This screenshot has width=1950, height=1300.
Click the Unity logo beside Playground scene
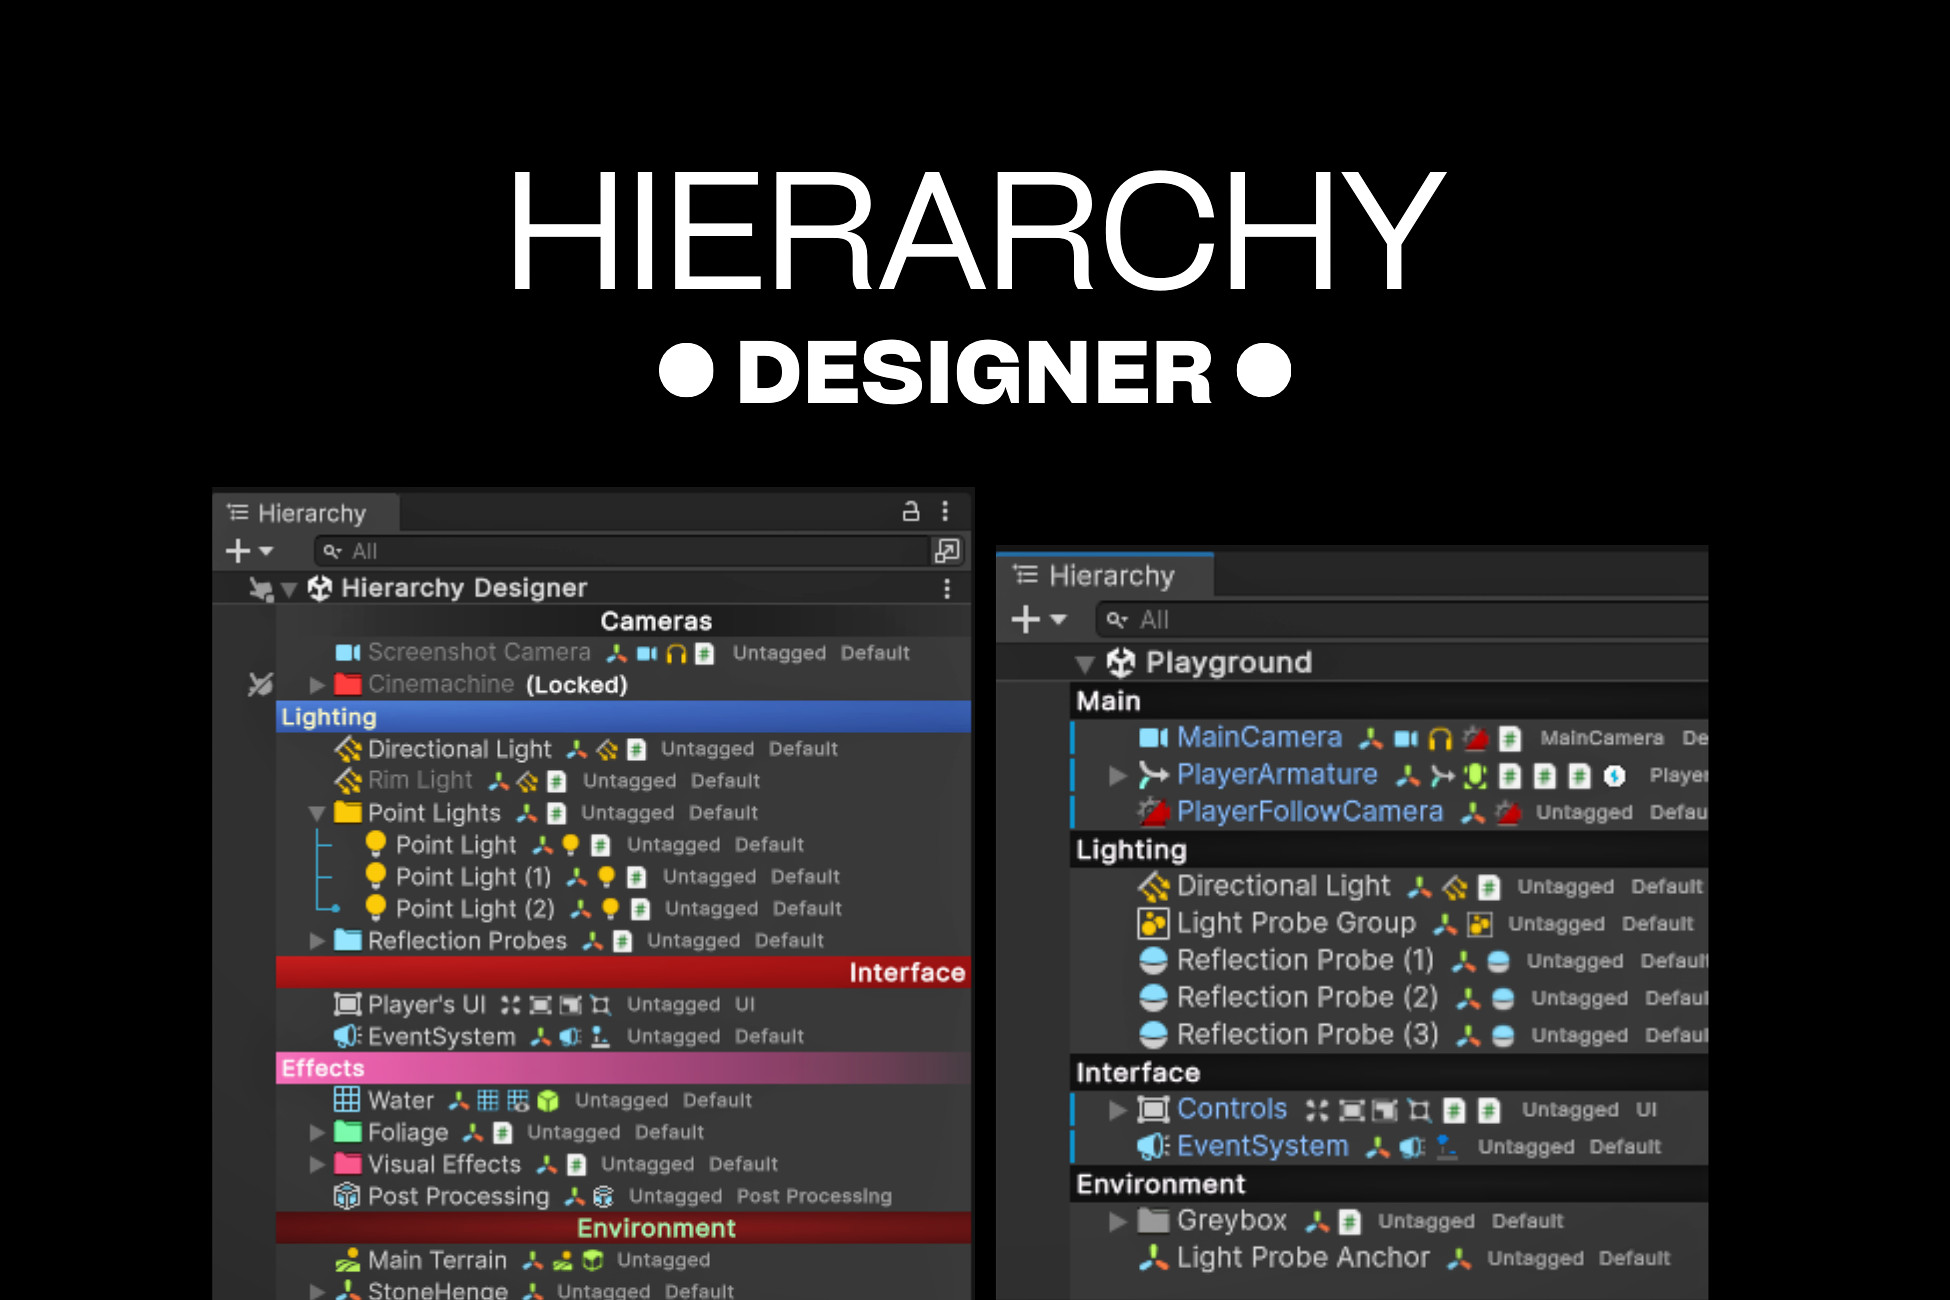click(x=1121, y=662)
